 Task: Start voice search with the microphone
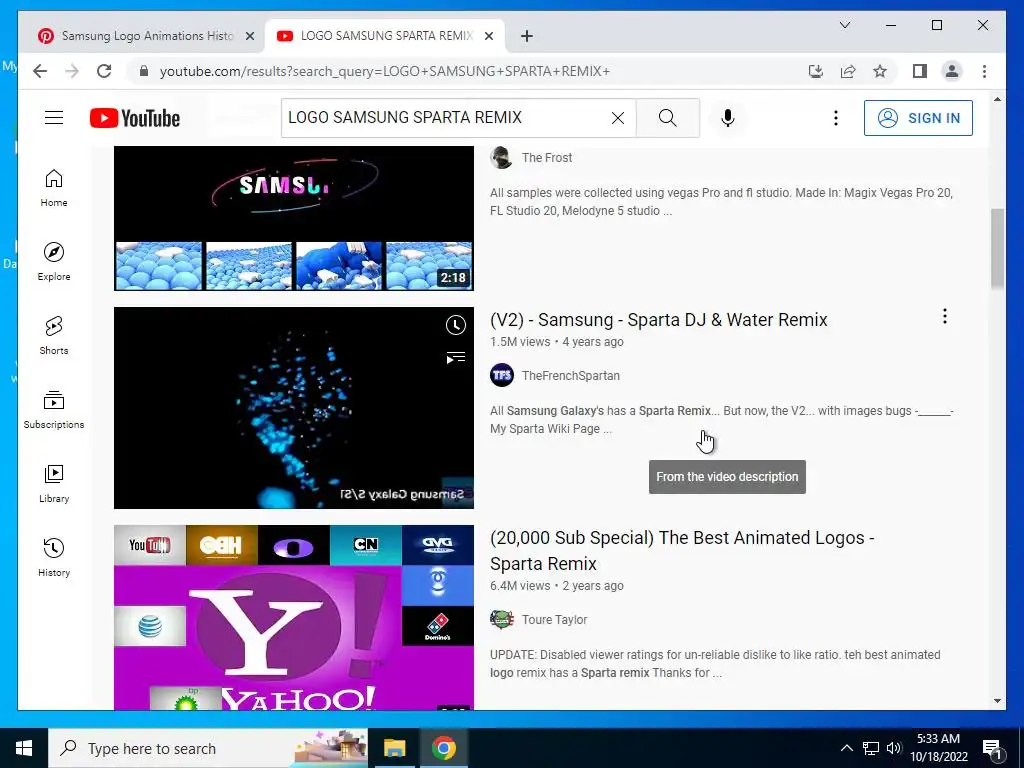(x=728, y=118)
